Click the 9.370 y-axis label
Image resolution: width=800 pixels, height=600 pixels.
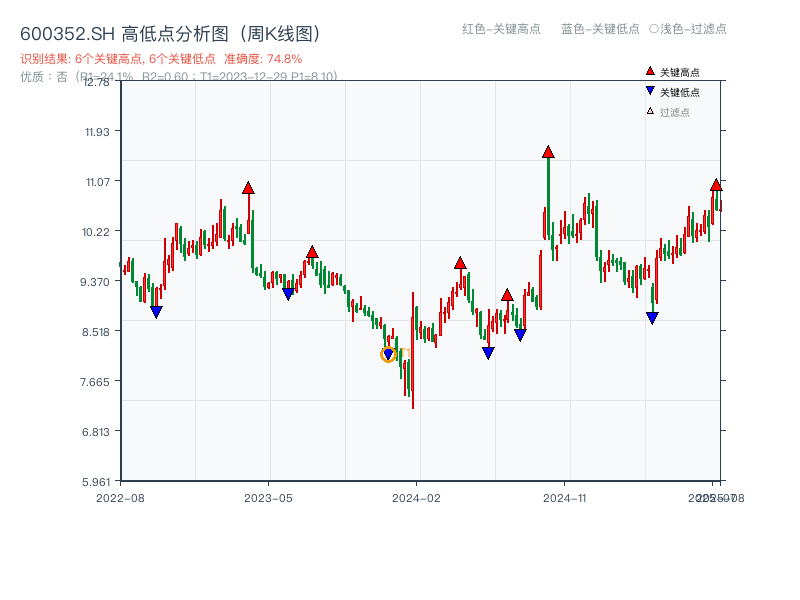pos(95,282)
